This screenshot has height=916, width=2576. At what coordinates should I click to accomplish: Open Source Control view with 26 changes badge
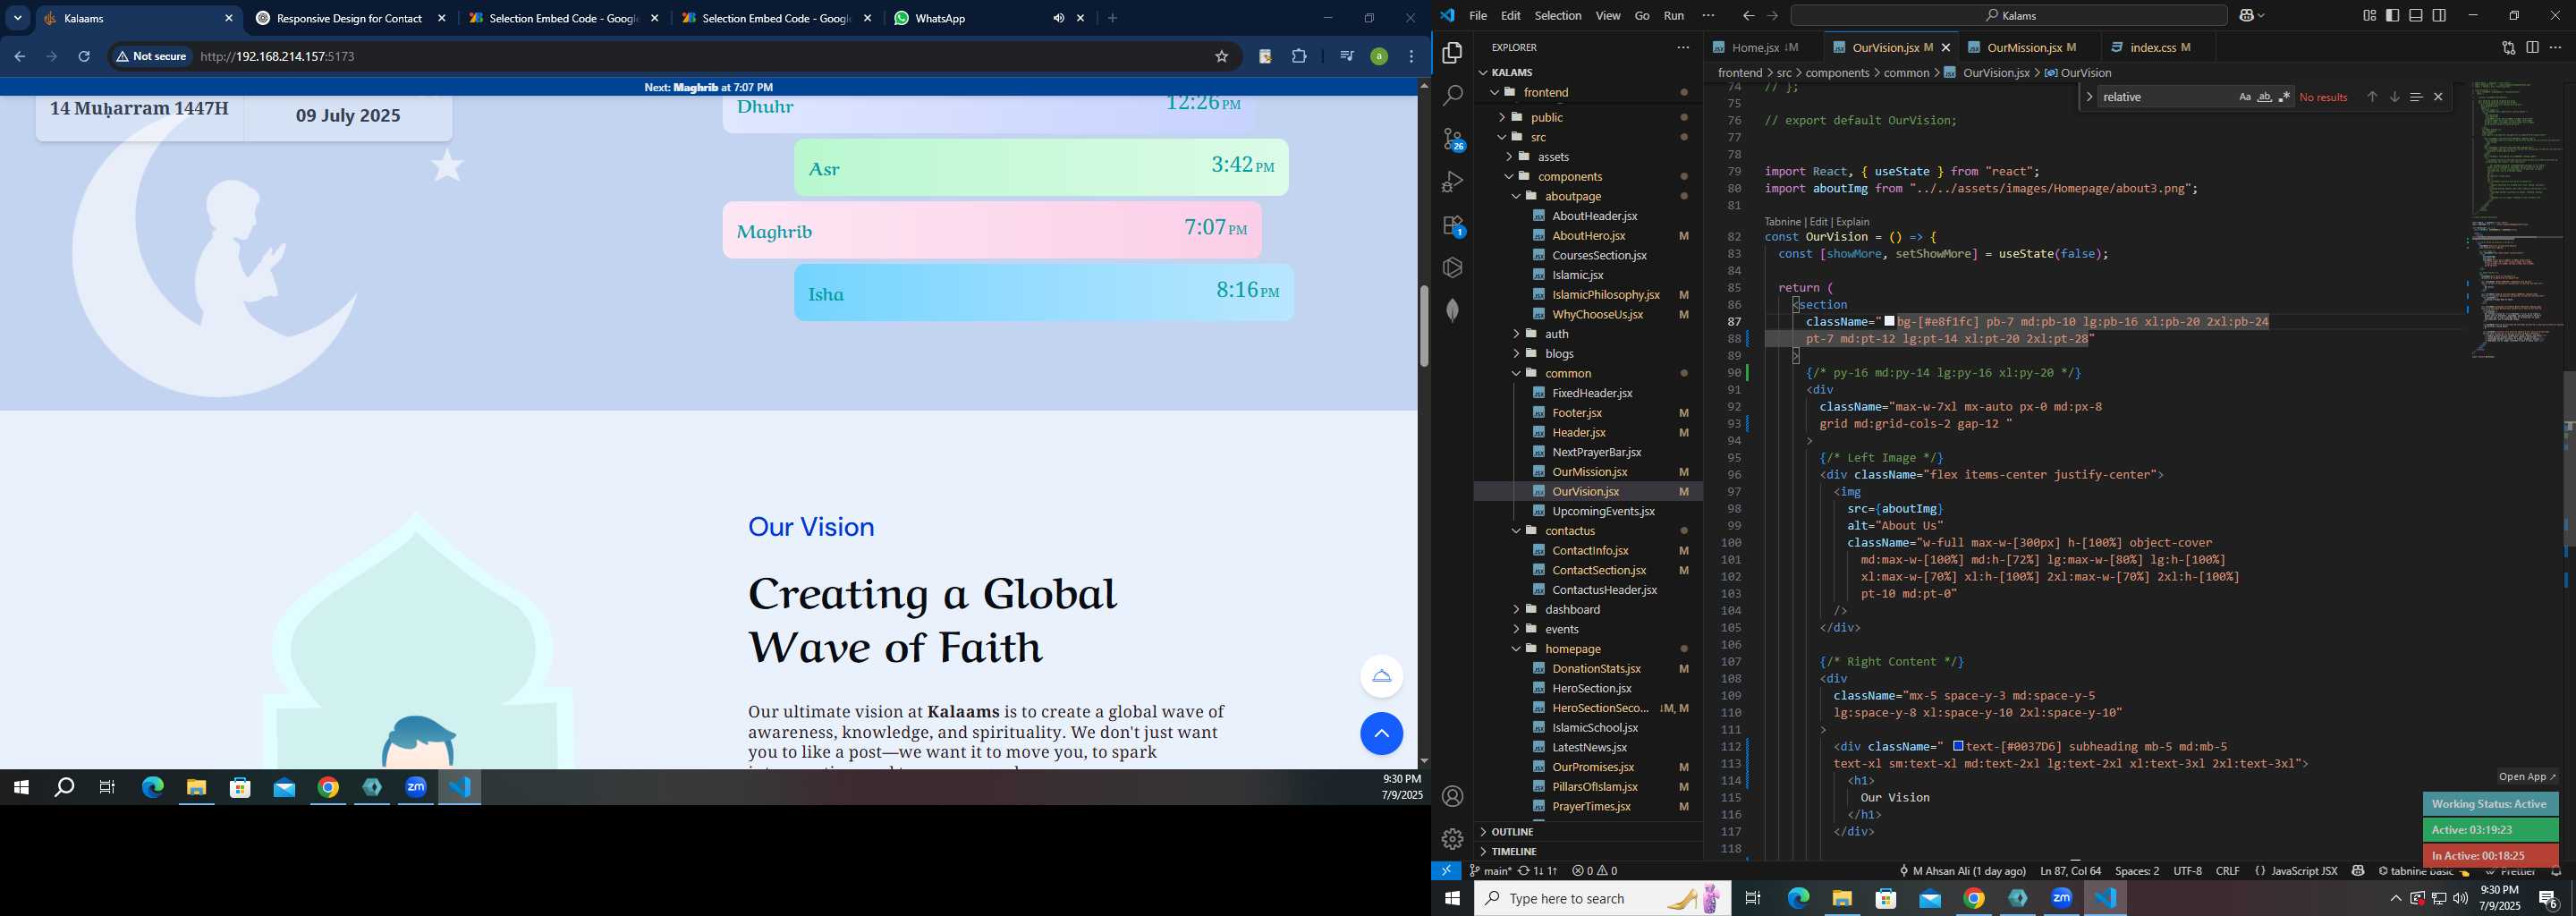tap(1453, 139)
